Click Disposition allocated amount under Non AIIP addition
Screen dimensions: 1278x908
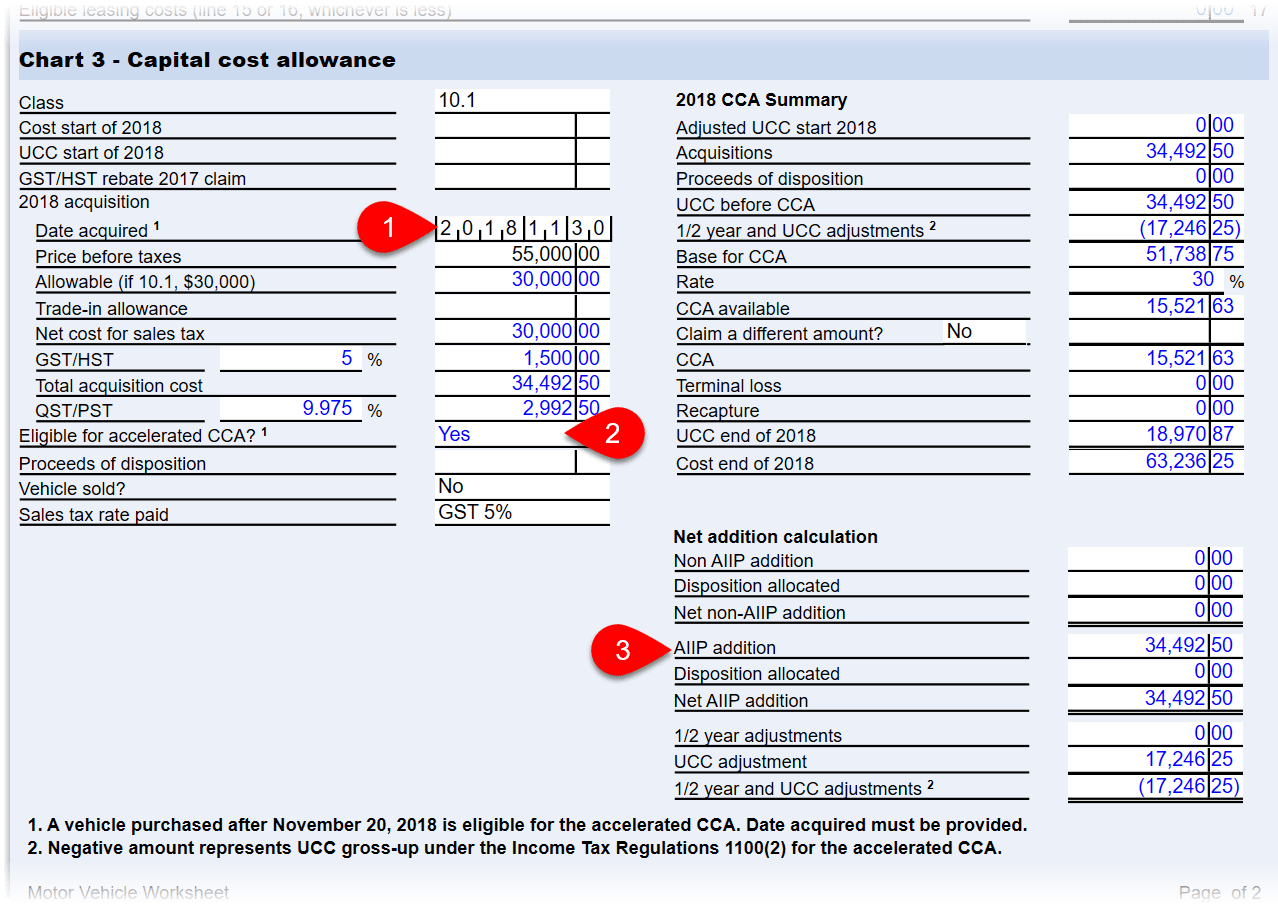point(1156,584)
